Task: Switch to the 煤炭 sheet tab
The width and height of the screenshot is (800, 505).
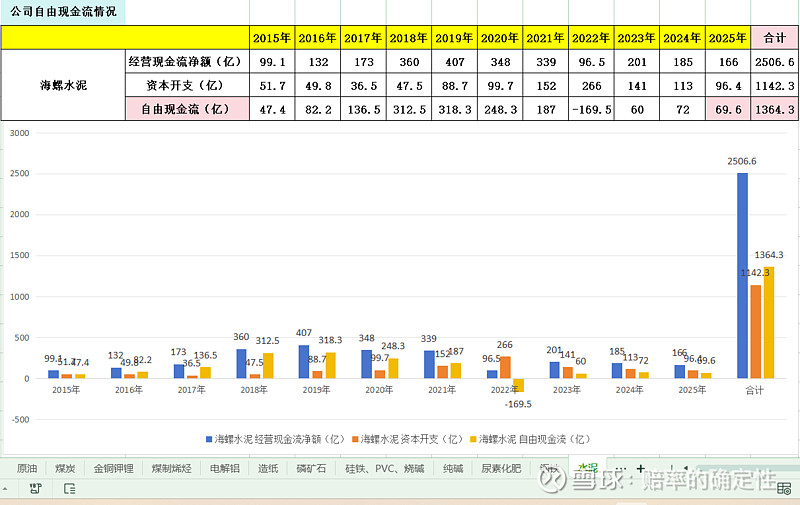Action: coord(65,468)
